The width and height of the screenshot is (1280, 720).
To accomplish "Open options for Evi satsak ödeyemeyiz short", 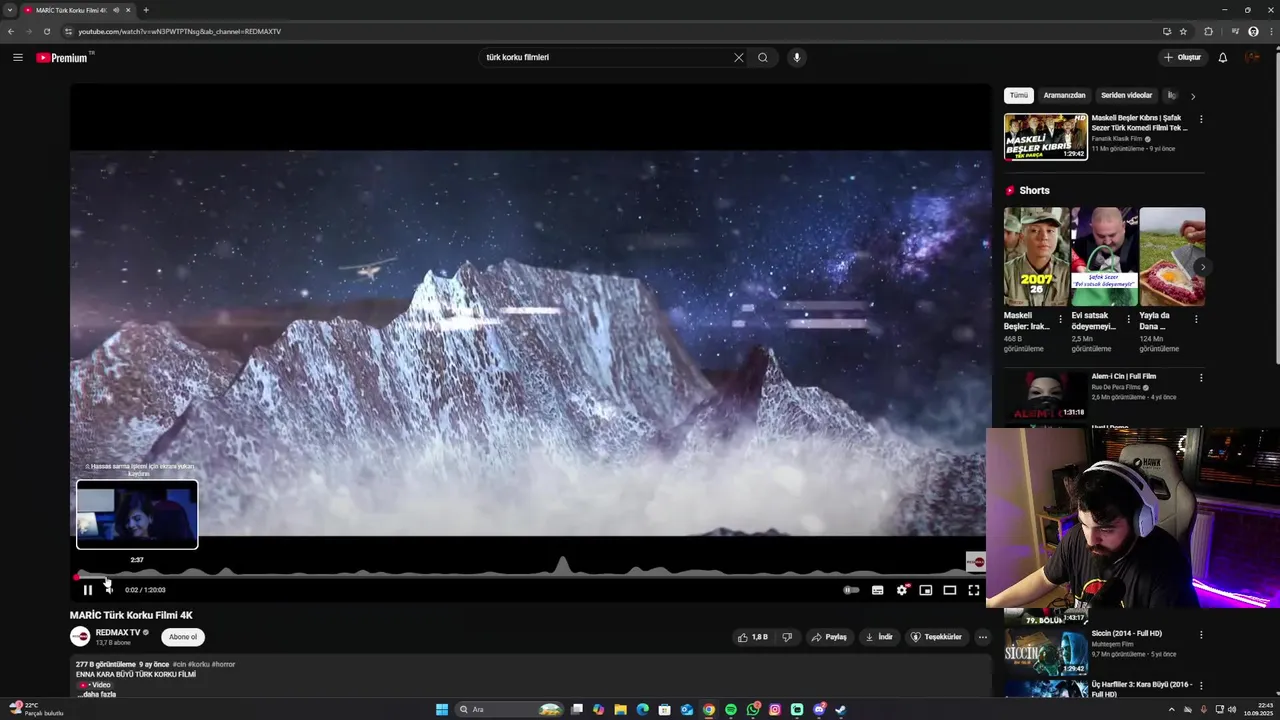I will point(1129,319).
